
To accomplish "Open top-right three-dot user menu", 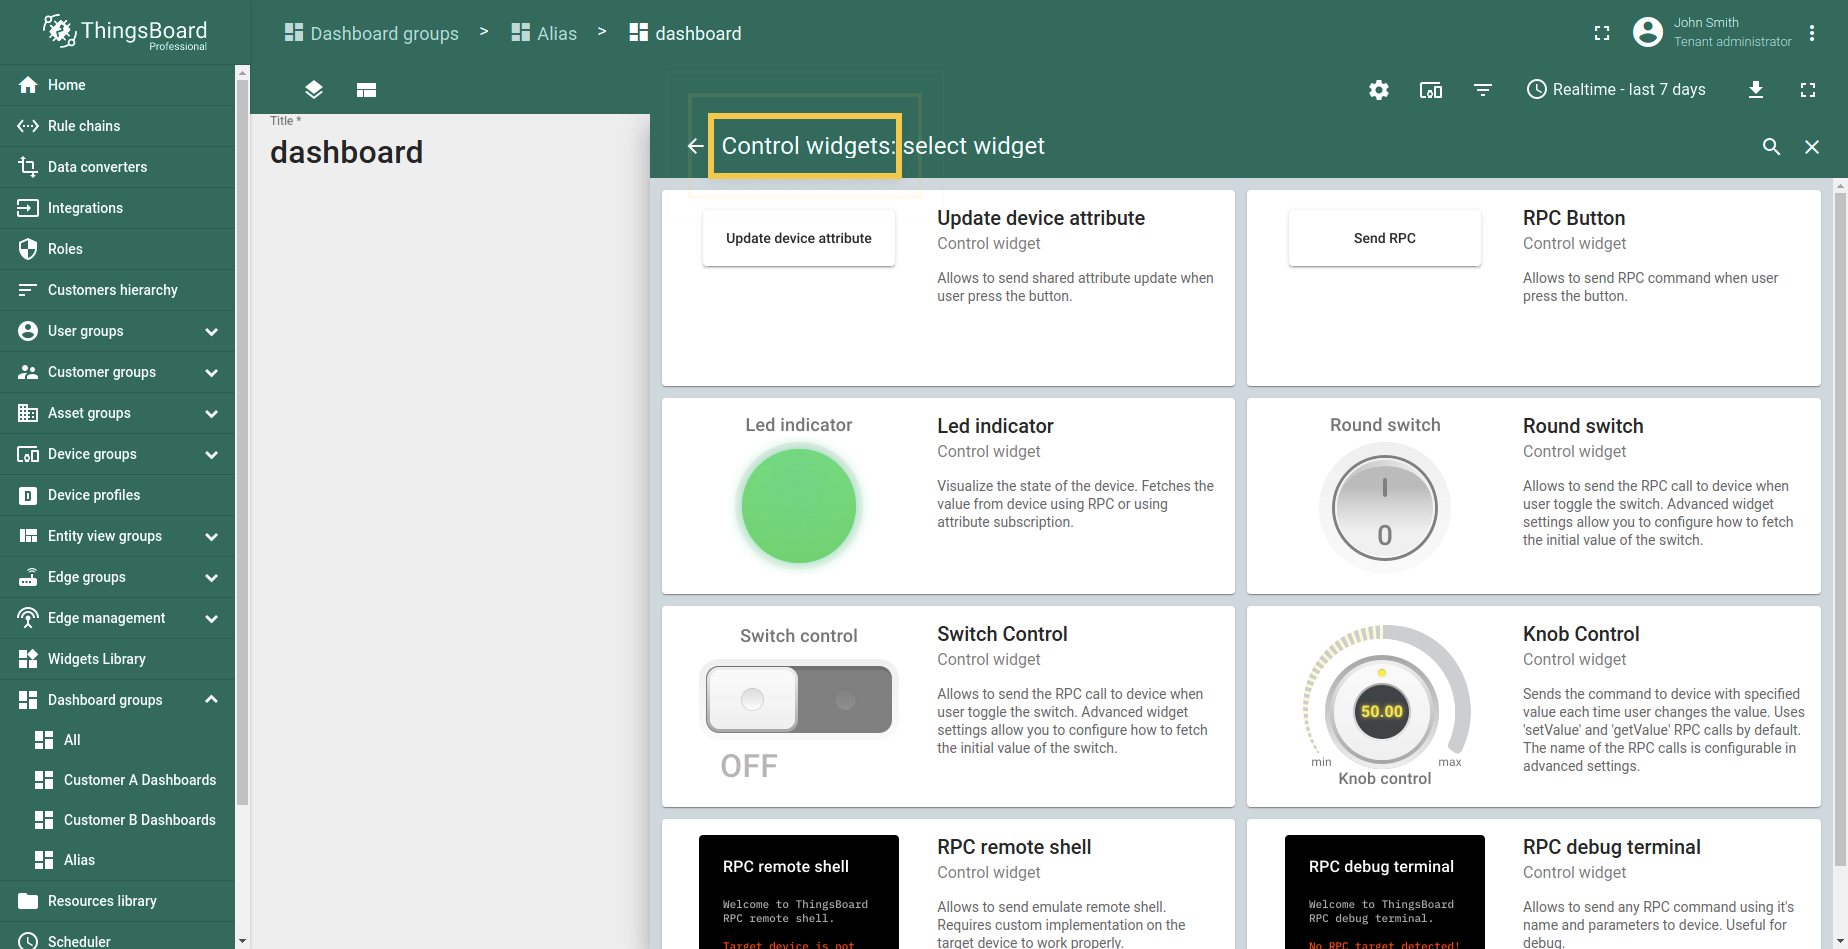I will pyautogui.click(x=1812, y=33).
